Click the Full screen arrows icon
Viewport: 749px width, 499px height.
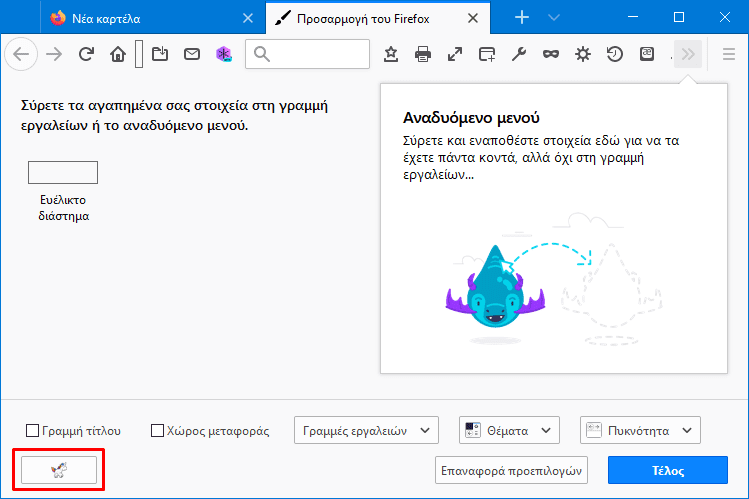[x=455, y=54]
